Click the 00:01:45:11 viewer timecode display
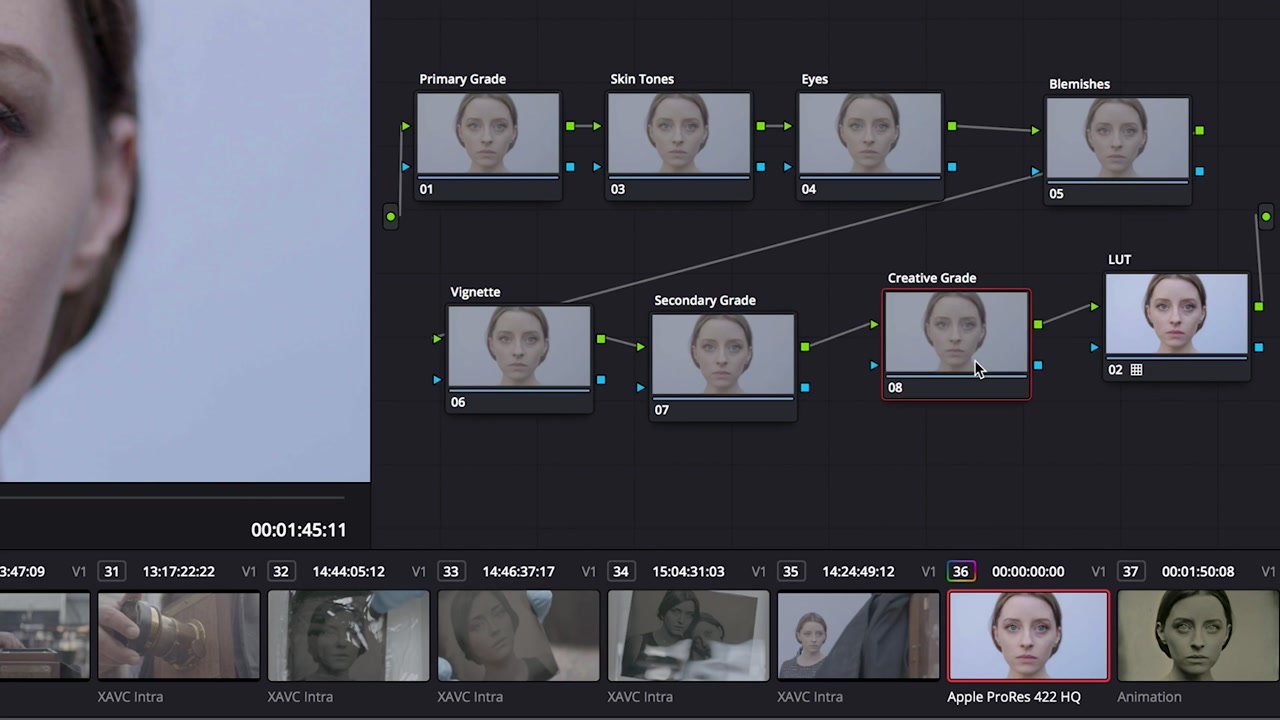Image resolution: width=1280 pixels, height=720 pixels. coord(298,530)
